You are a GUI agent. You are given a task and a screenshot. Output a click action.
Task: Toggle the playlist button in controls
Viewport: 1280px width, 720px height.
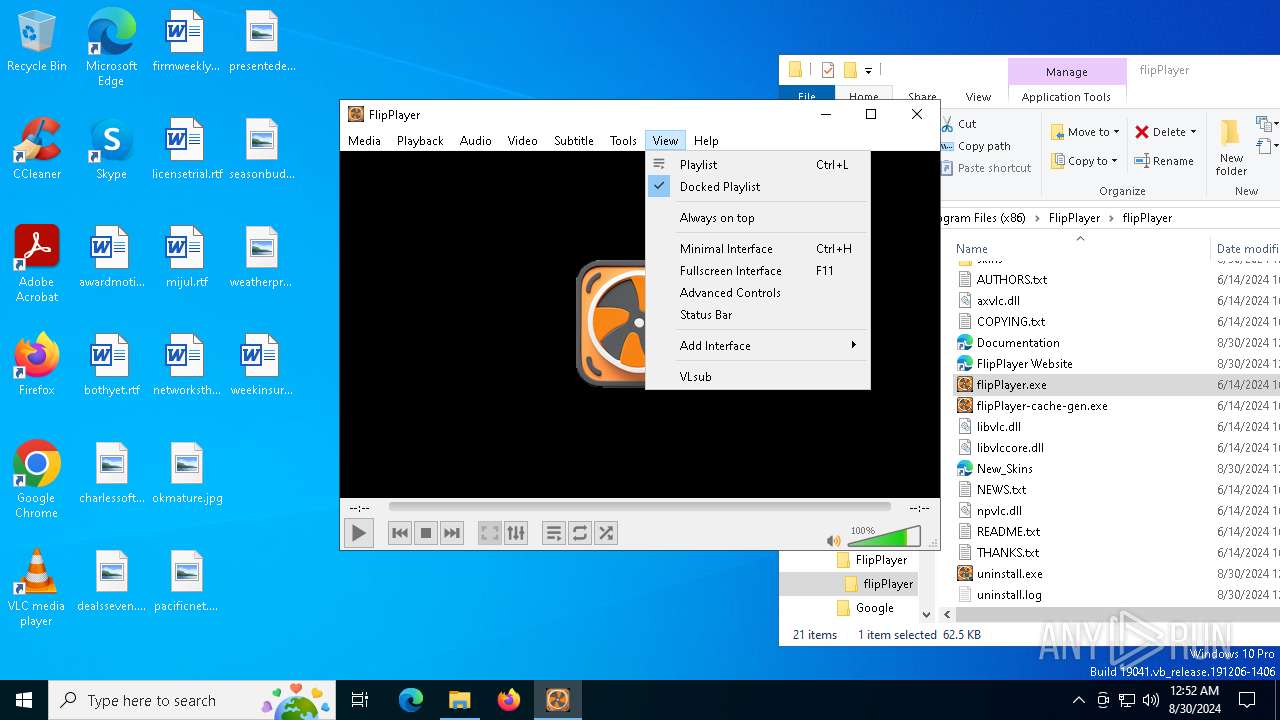(554, 533)
